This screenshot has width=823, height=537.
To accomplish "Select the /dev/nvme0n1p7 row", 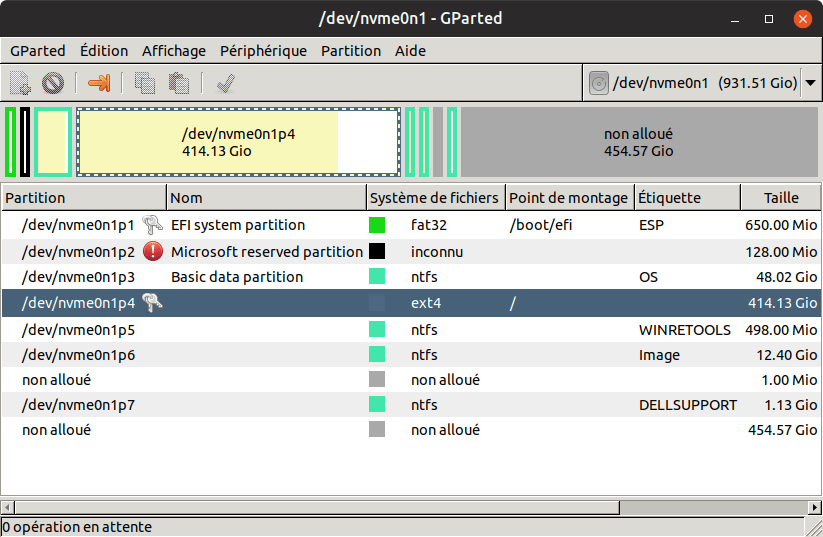I will 411,404.
